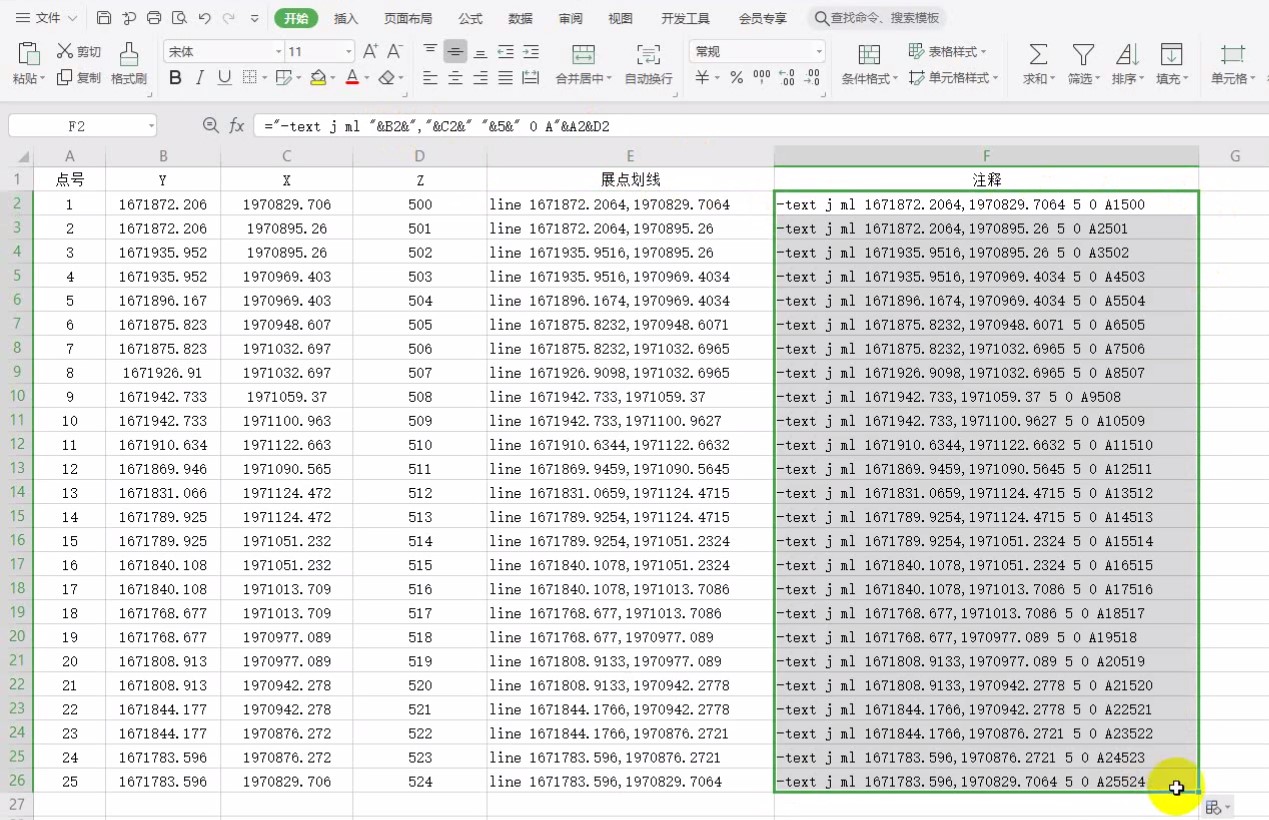Switch to the Page Layout (页面布局) tab
The width and height of the screenshot is (1269, 820).
point(408,18)
